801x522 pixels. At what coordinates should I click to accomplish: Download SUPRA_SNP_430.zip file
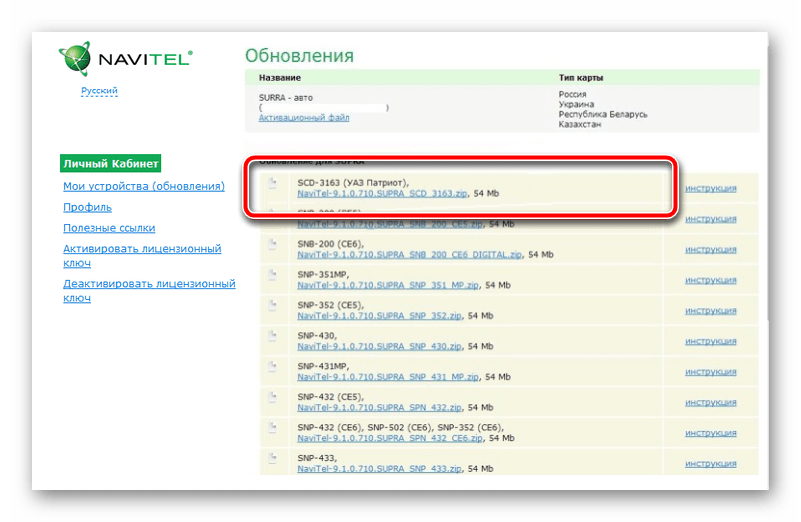[380, 346]
